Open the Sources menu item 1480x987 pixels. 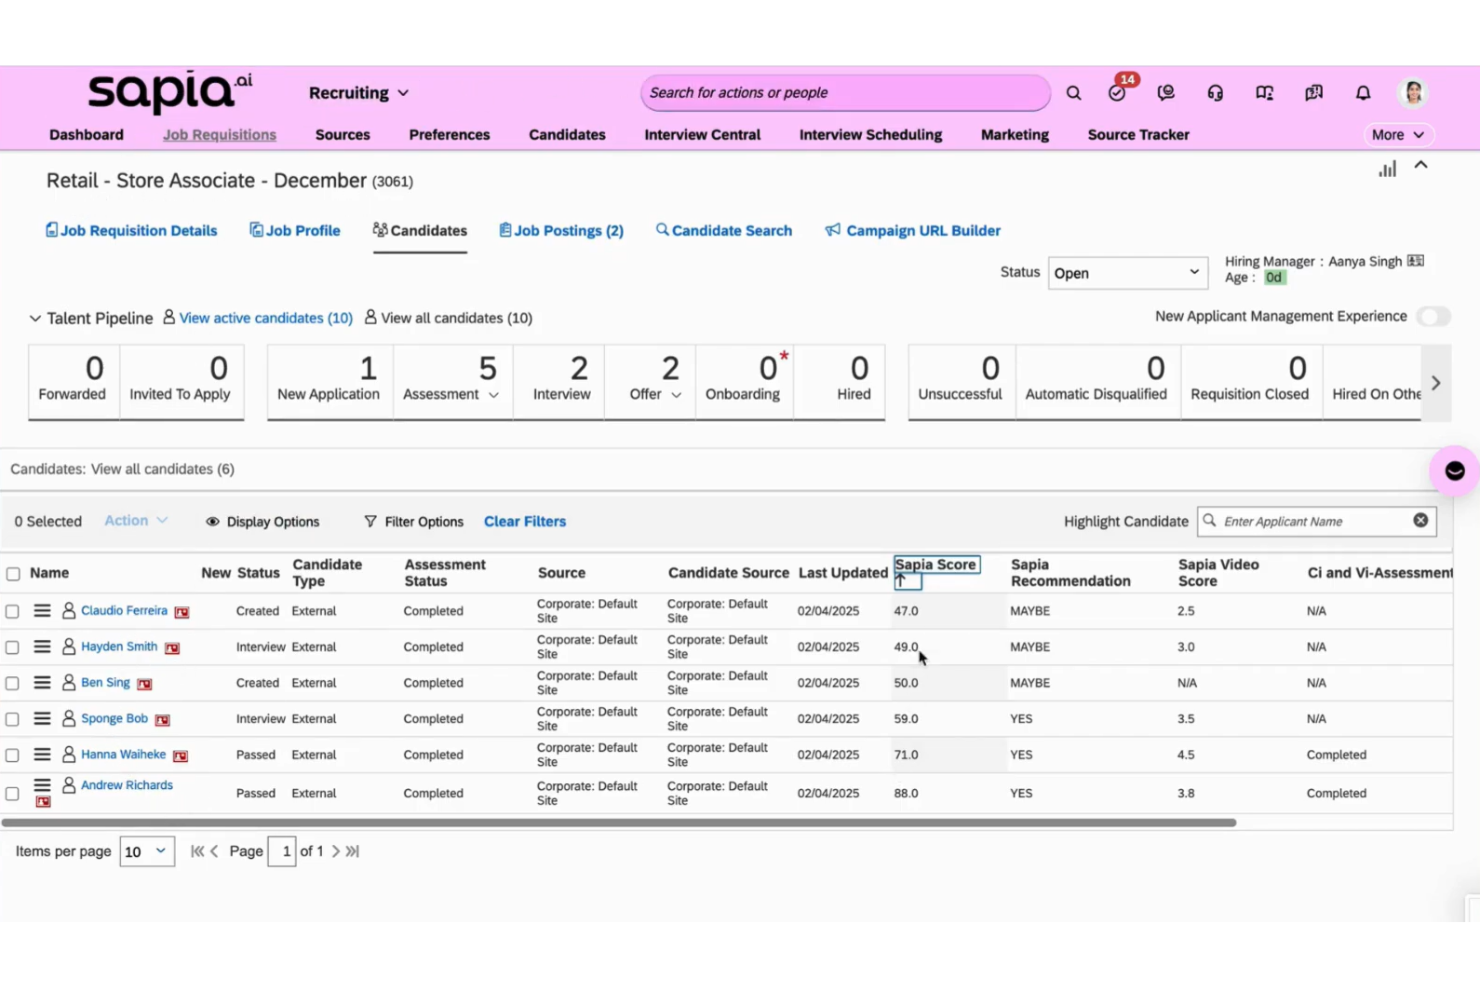point(342,135)
